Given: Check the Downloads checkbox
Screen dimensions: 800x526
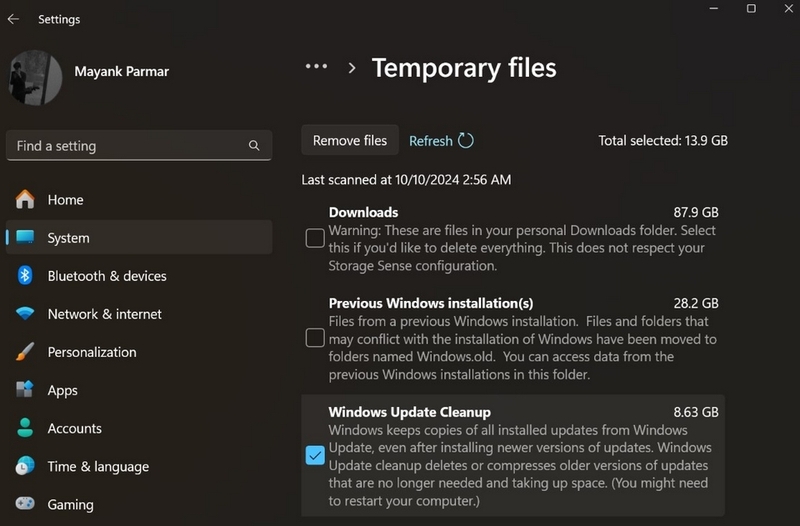Looking at the screenshot, I should [x=315, y=238].
